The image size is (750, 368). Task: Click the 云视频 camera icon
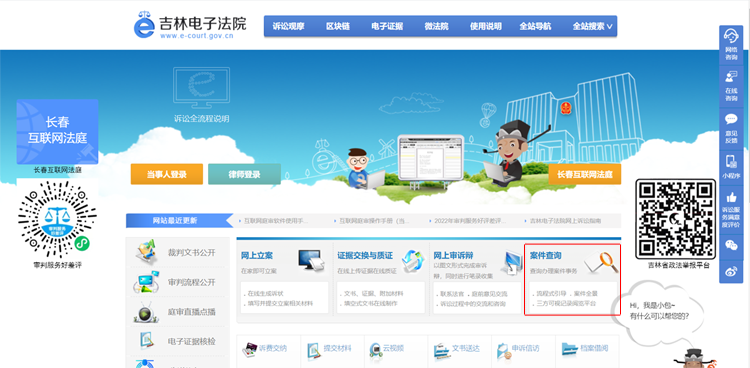[x=375, y=351]
